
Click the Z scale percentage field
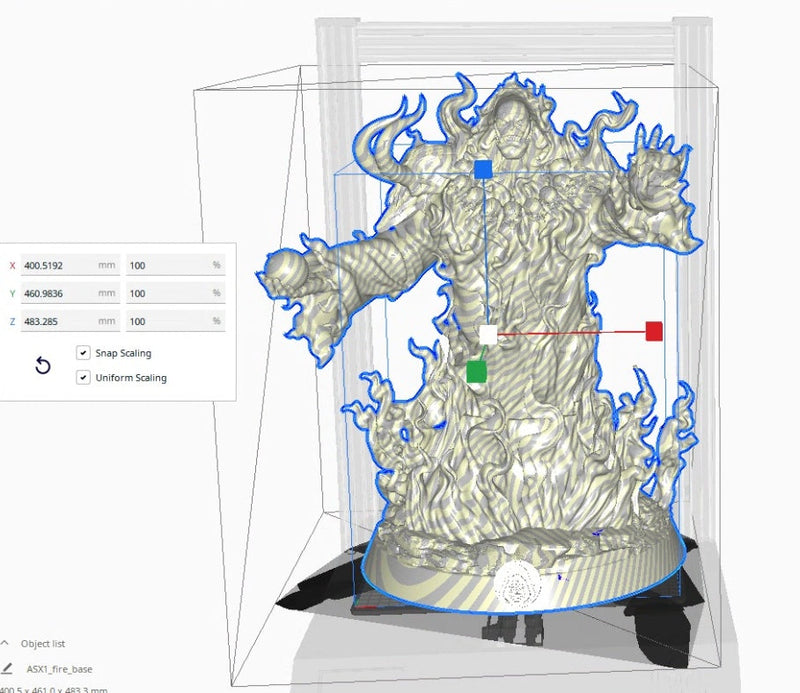173,322
